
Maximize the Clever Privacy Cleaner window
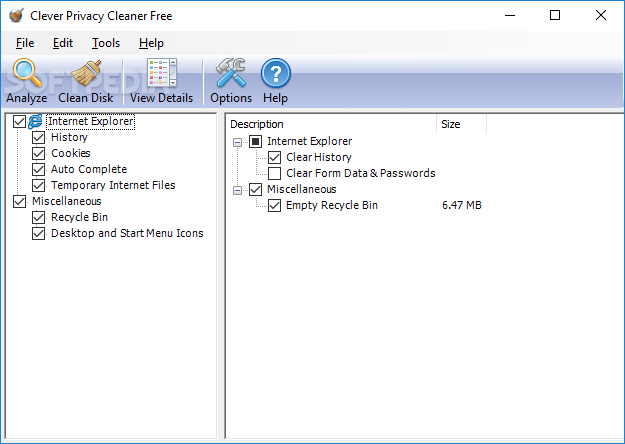(x=555, y=16)
